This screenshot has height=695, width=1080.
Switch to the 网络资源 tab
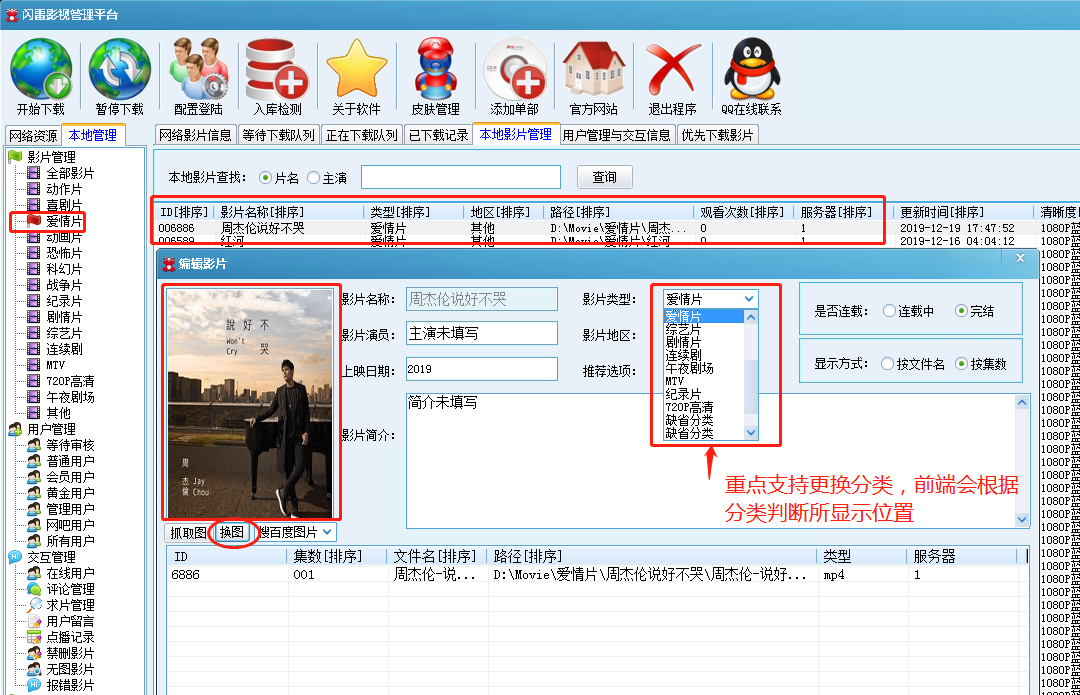pos(33,136)
